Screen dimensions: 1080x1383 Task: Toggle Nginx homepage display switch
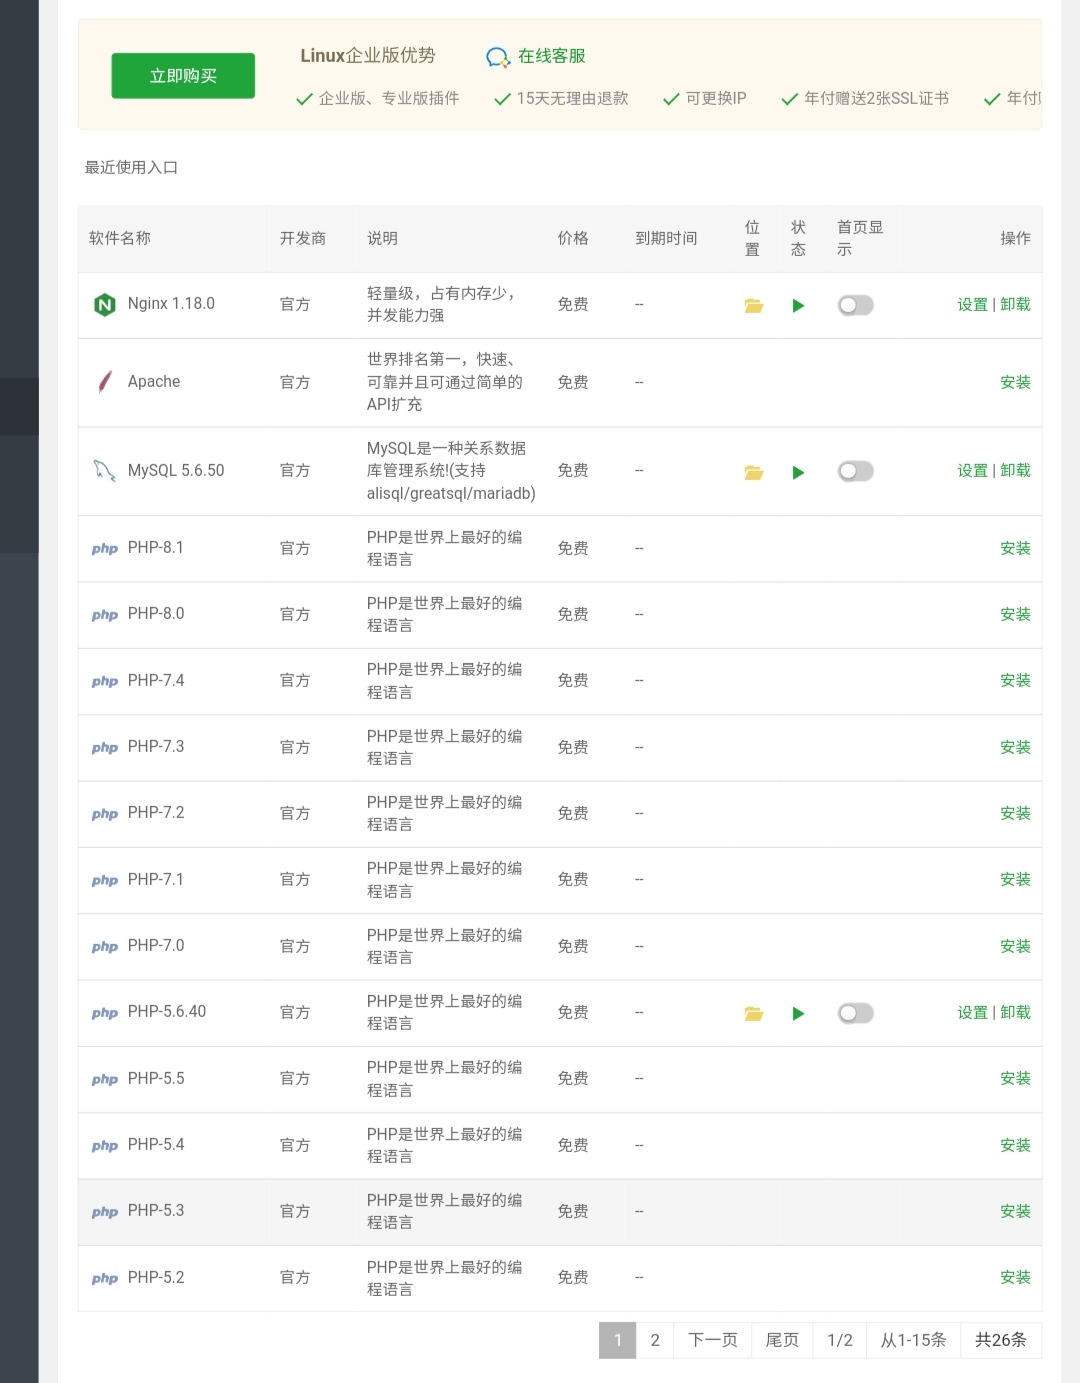[855, 305]
